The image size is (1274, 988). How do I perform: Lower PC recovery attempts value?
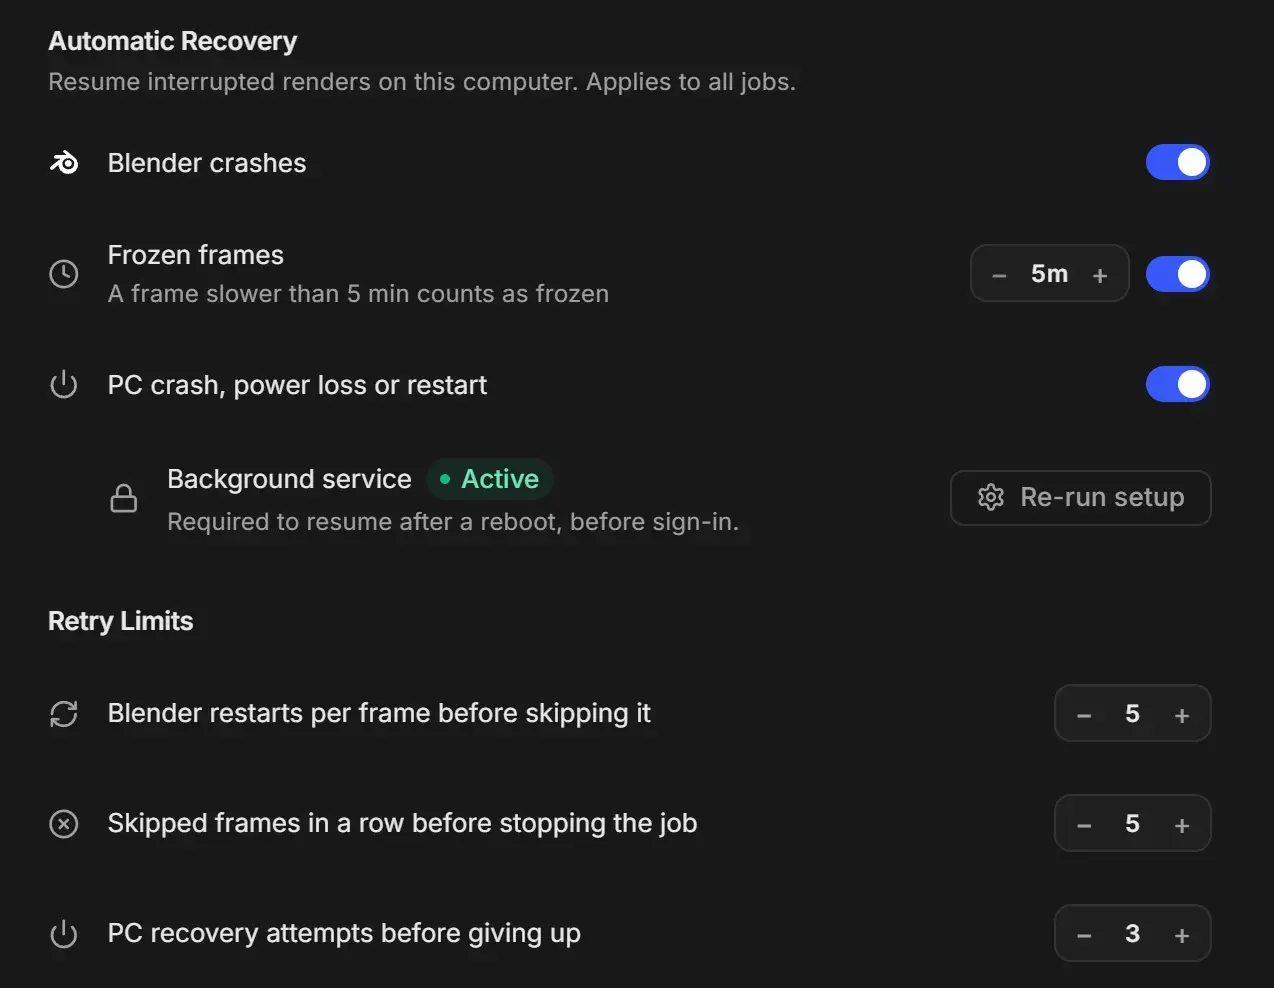1084,935
